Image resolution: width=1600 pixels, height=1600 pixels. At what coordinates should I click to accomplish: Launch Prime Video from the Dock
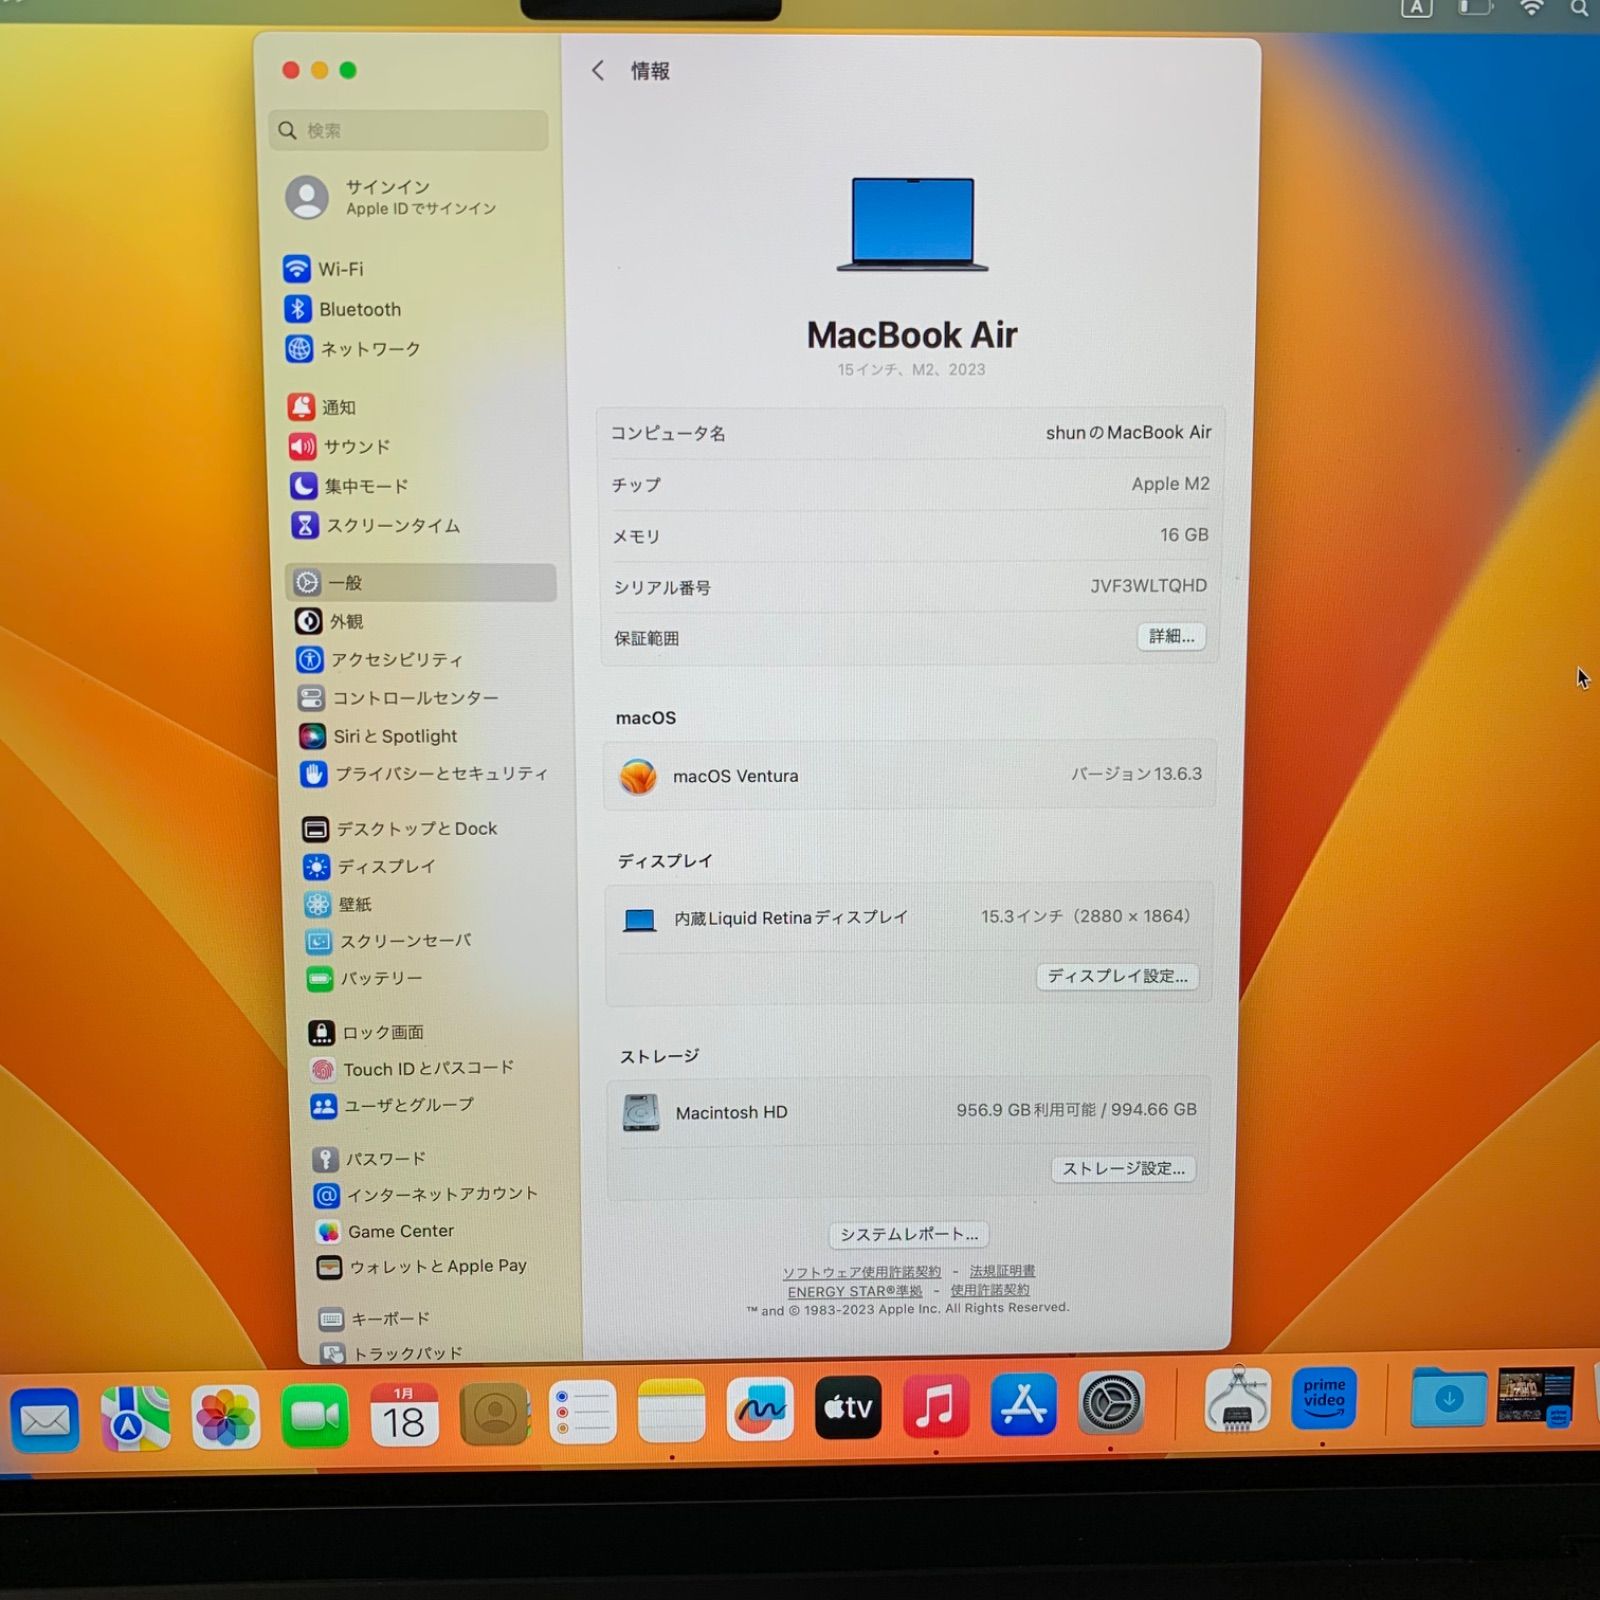1324,1397
